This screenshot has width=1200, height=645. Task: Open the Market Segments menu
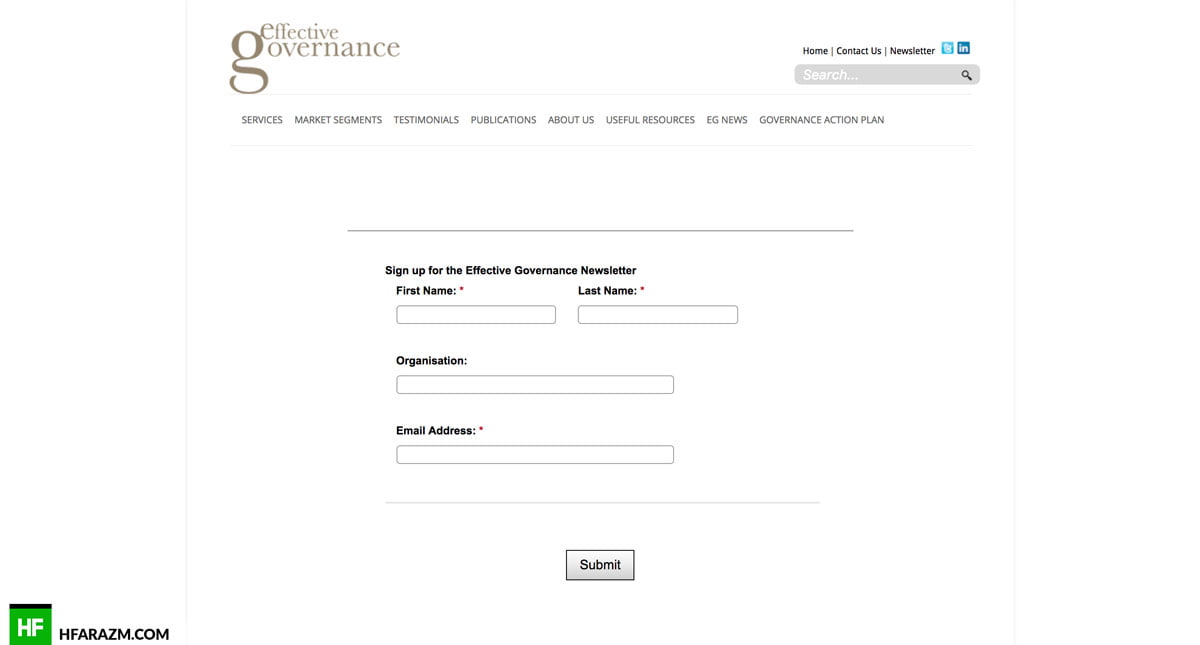(x=338, y=120)
